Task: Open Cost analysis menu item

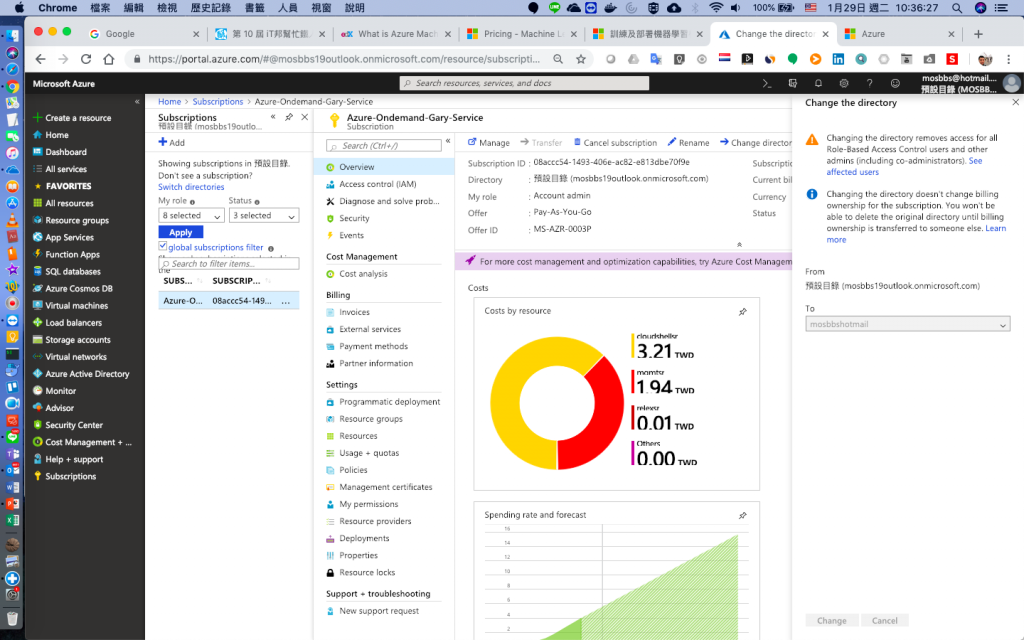Action: (x=363, y=274)
